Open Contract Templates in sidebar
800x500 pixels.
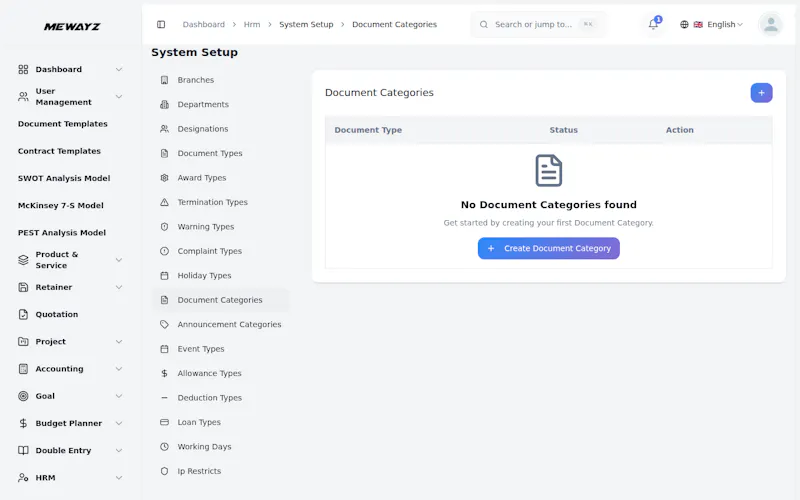point(59,151)
